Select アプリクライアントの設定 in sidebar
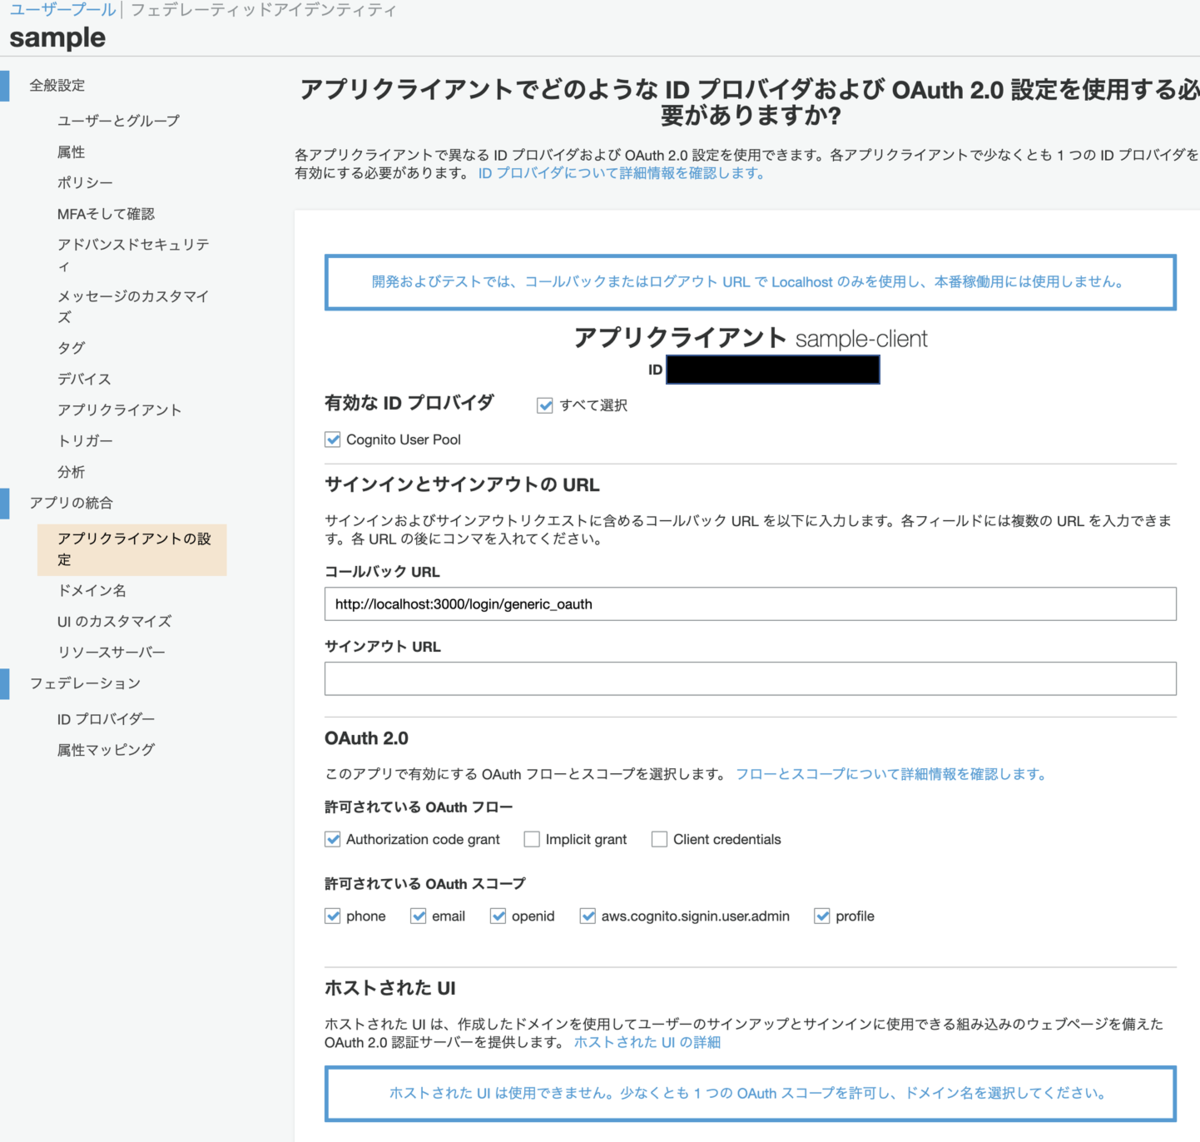 coord(132,549)
